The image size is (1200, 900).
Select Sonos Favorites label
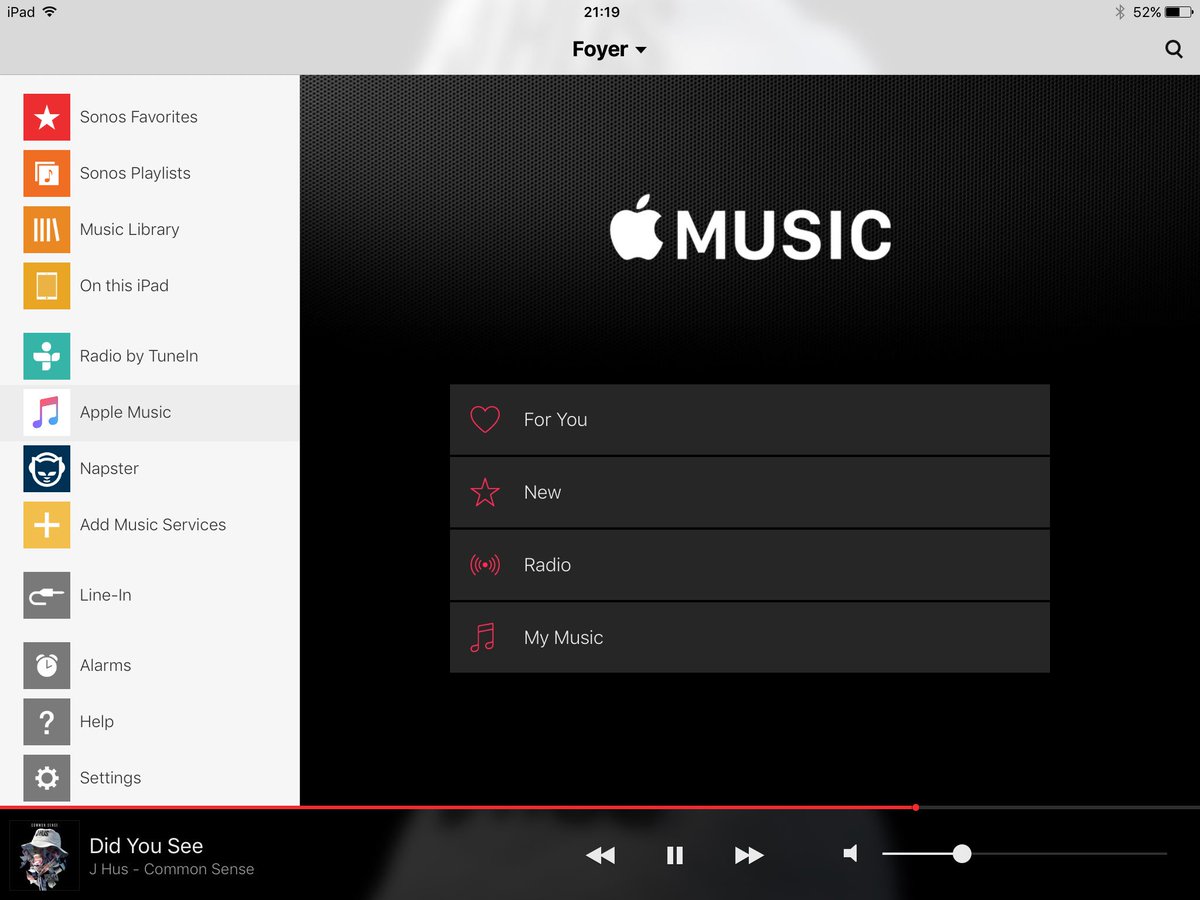point(139,117)
